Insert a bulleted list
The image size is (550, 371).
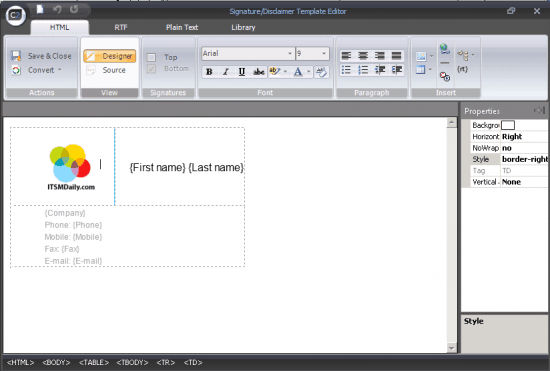[346, 70]
